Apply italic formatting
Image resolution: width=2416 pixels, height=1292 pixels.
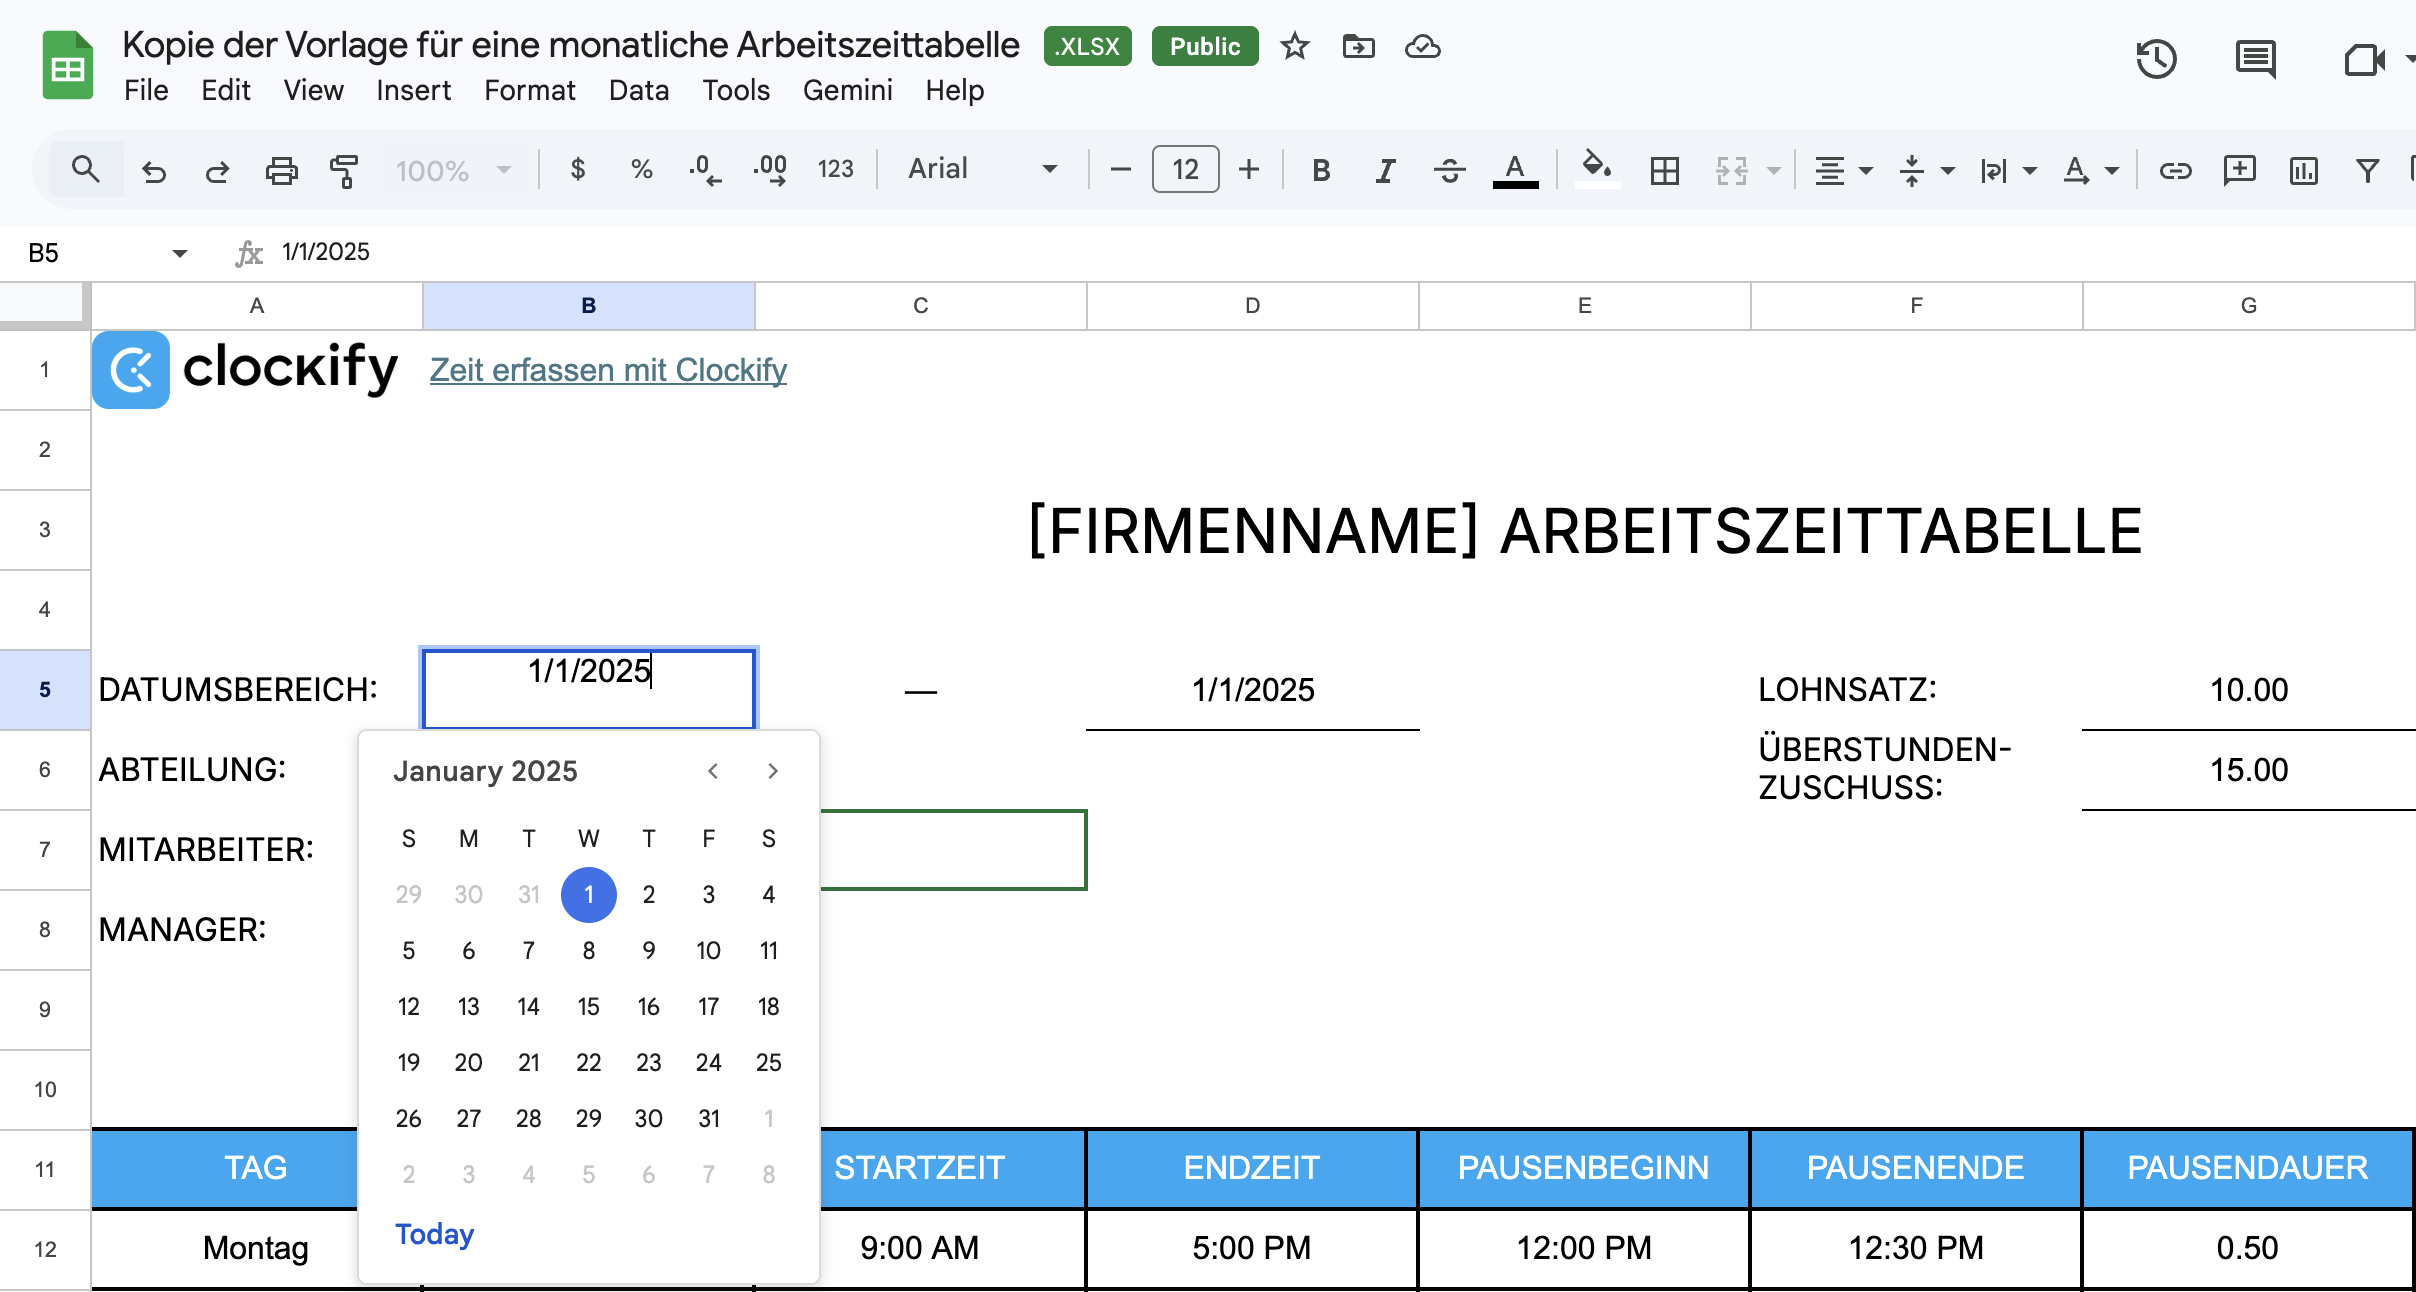pos(1385,169)
